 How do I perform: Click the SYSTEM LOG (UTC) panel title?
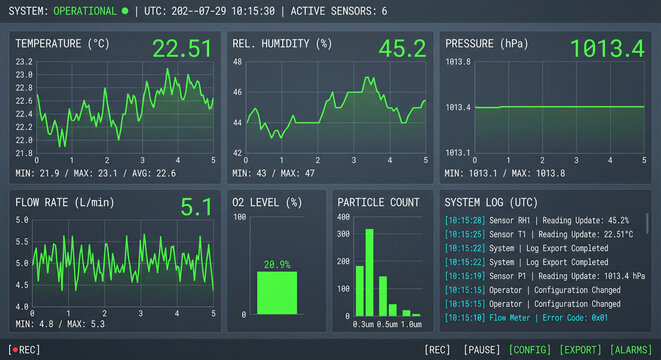tap(491, 202)
